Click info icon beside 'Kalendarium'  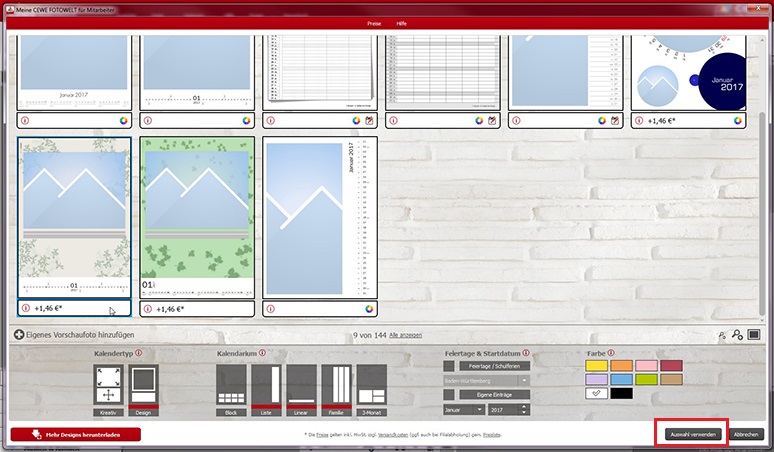pos(262,353)
